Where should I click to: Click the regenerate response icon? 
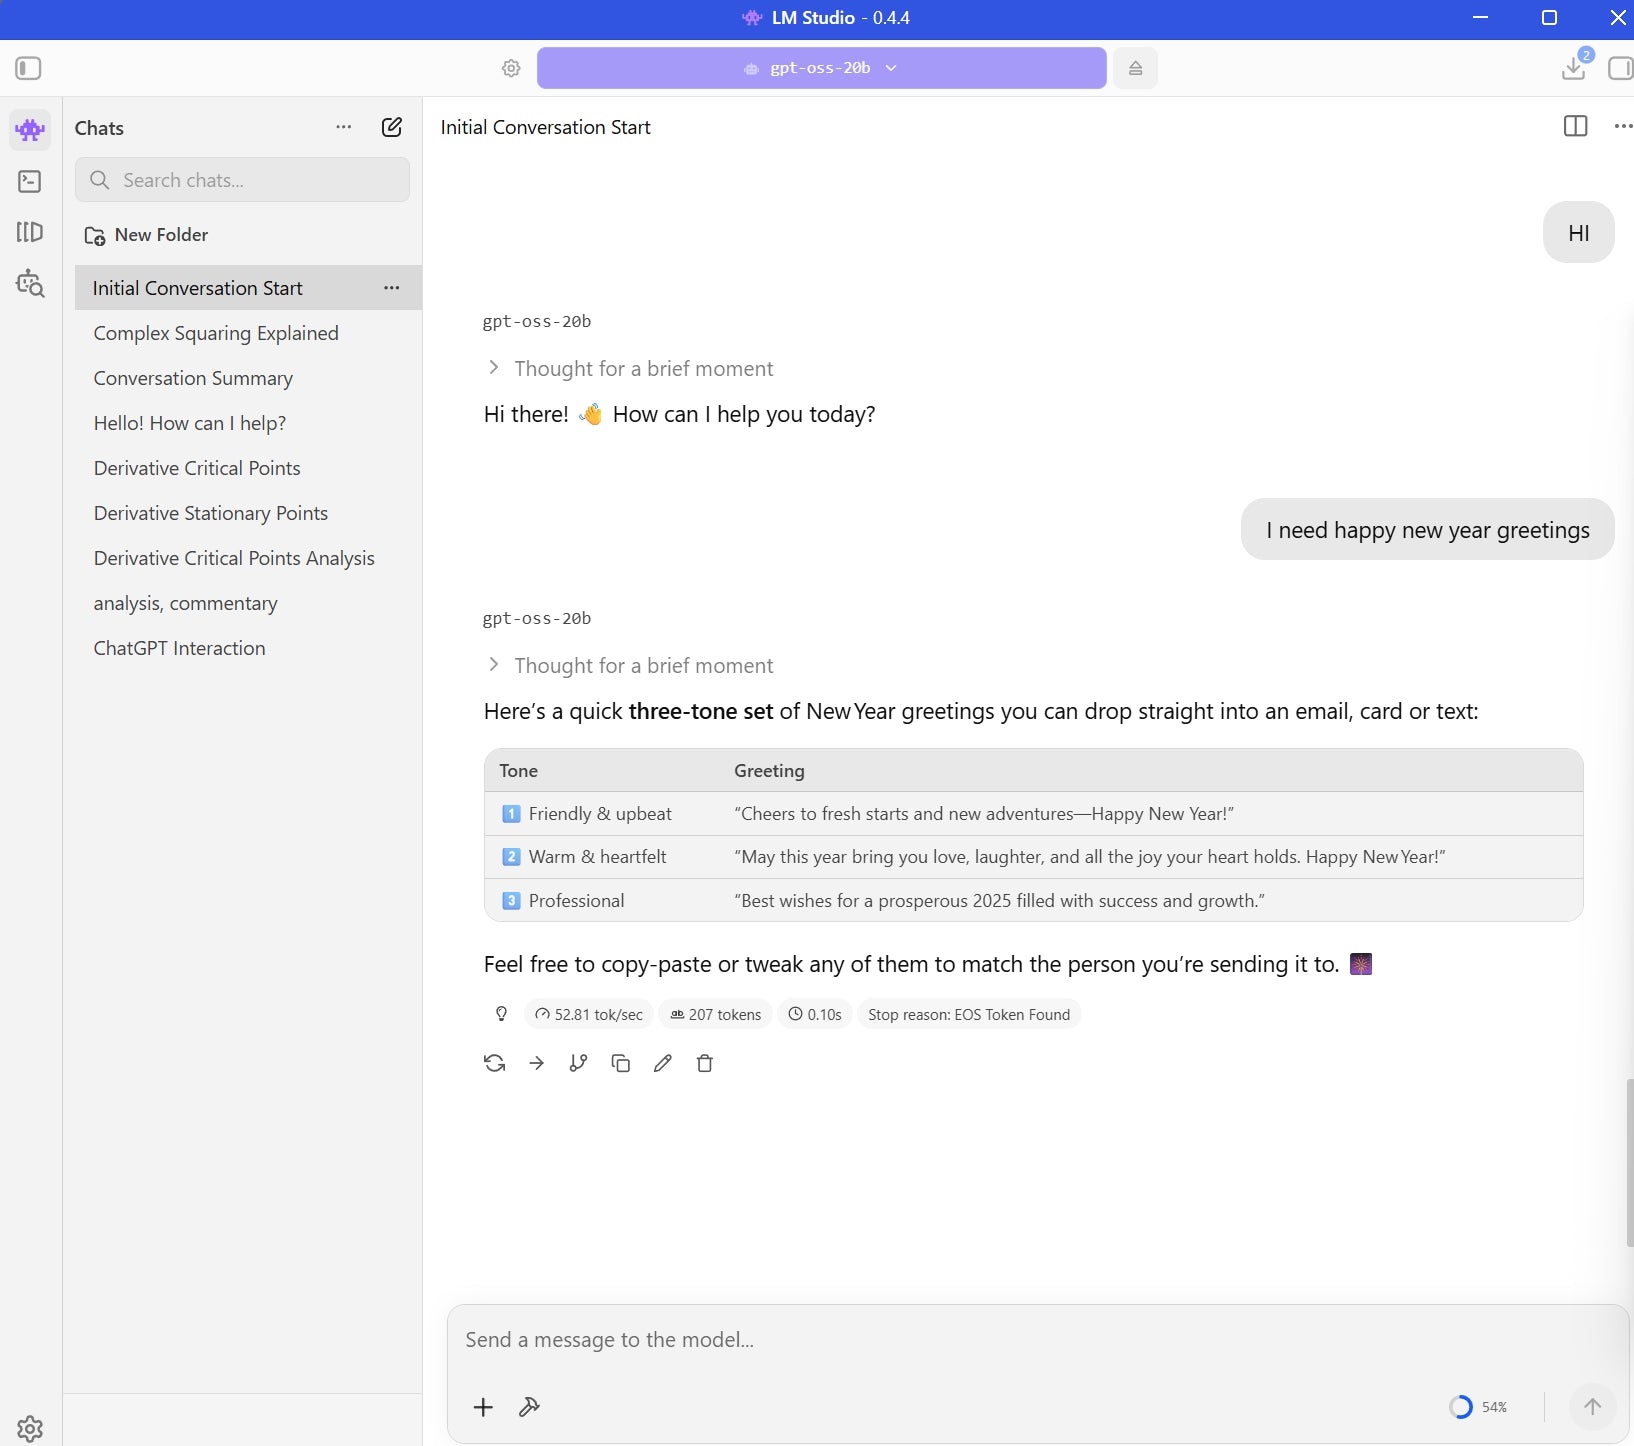pyautogui.click(x=494, y=1063)
